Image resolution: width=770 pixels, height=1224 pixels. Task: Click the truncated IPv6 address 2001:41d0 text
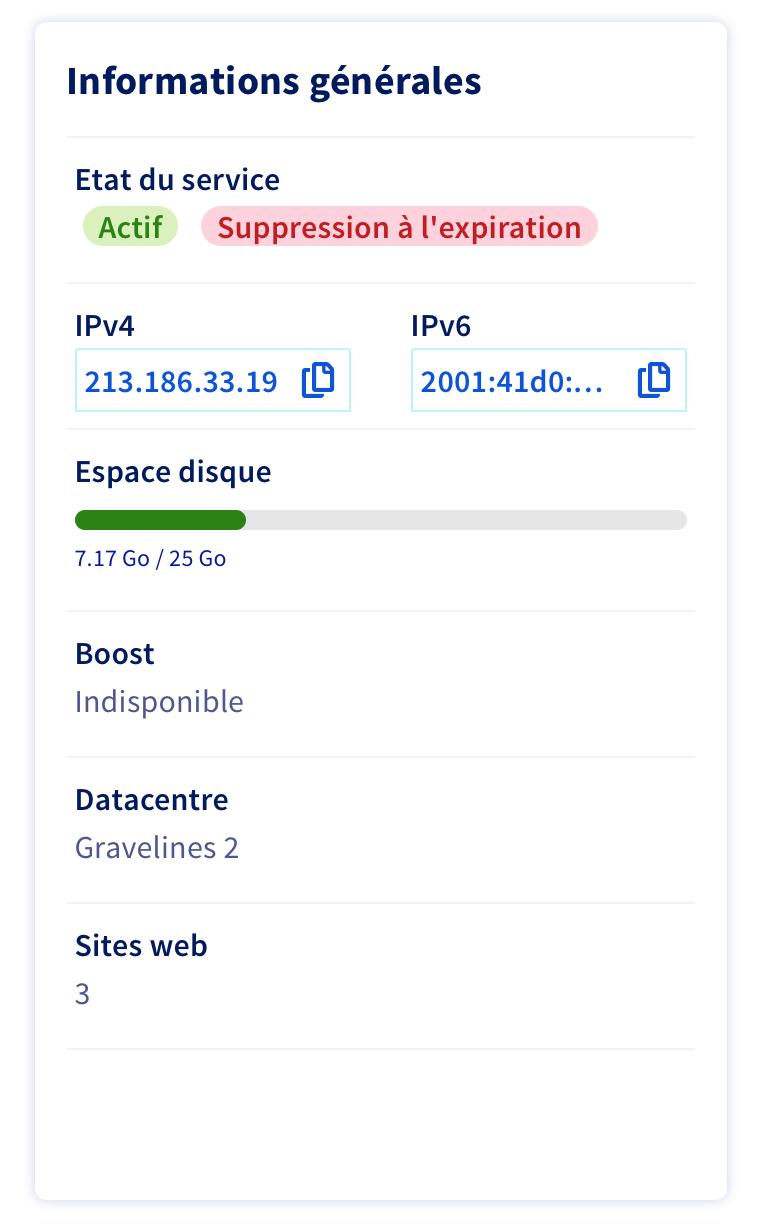[512, 381]
